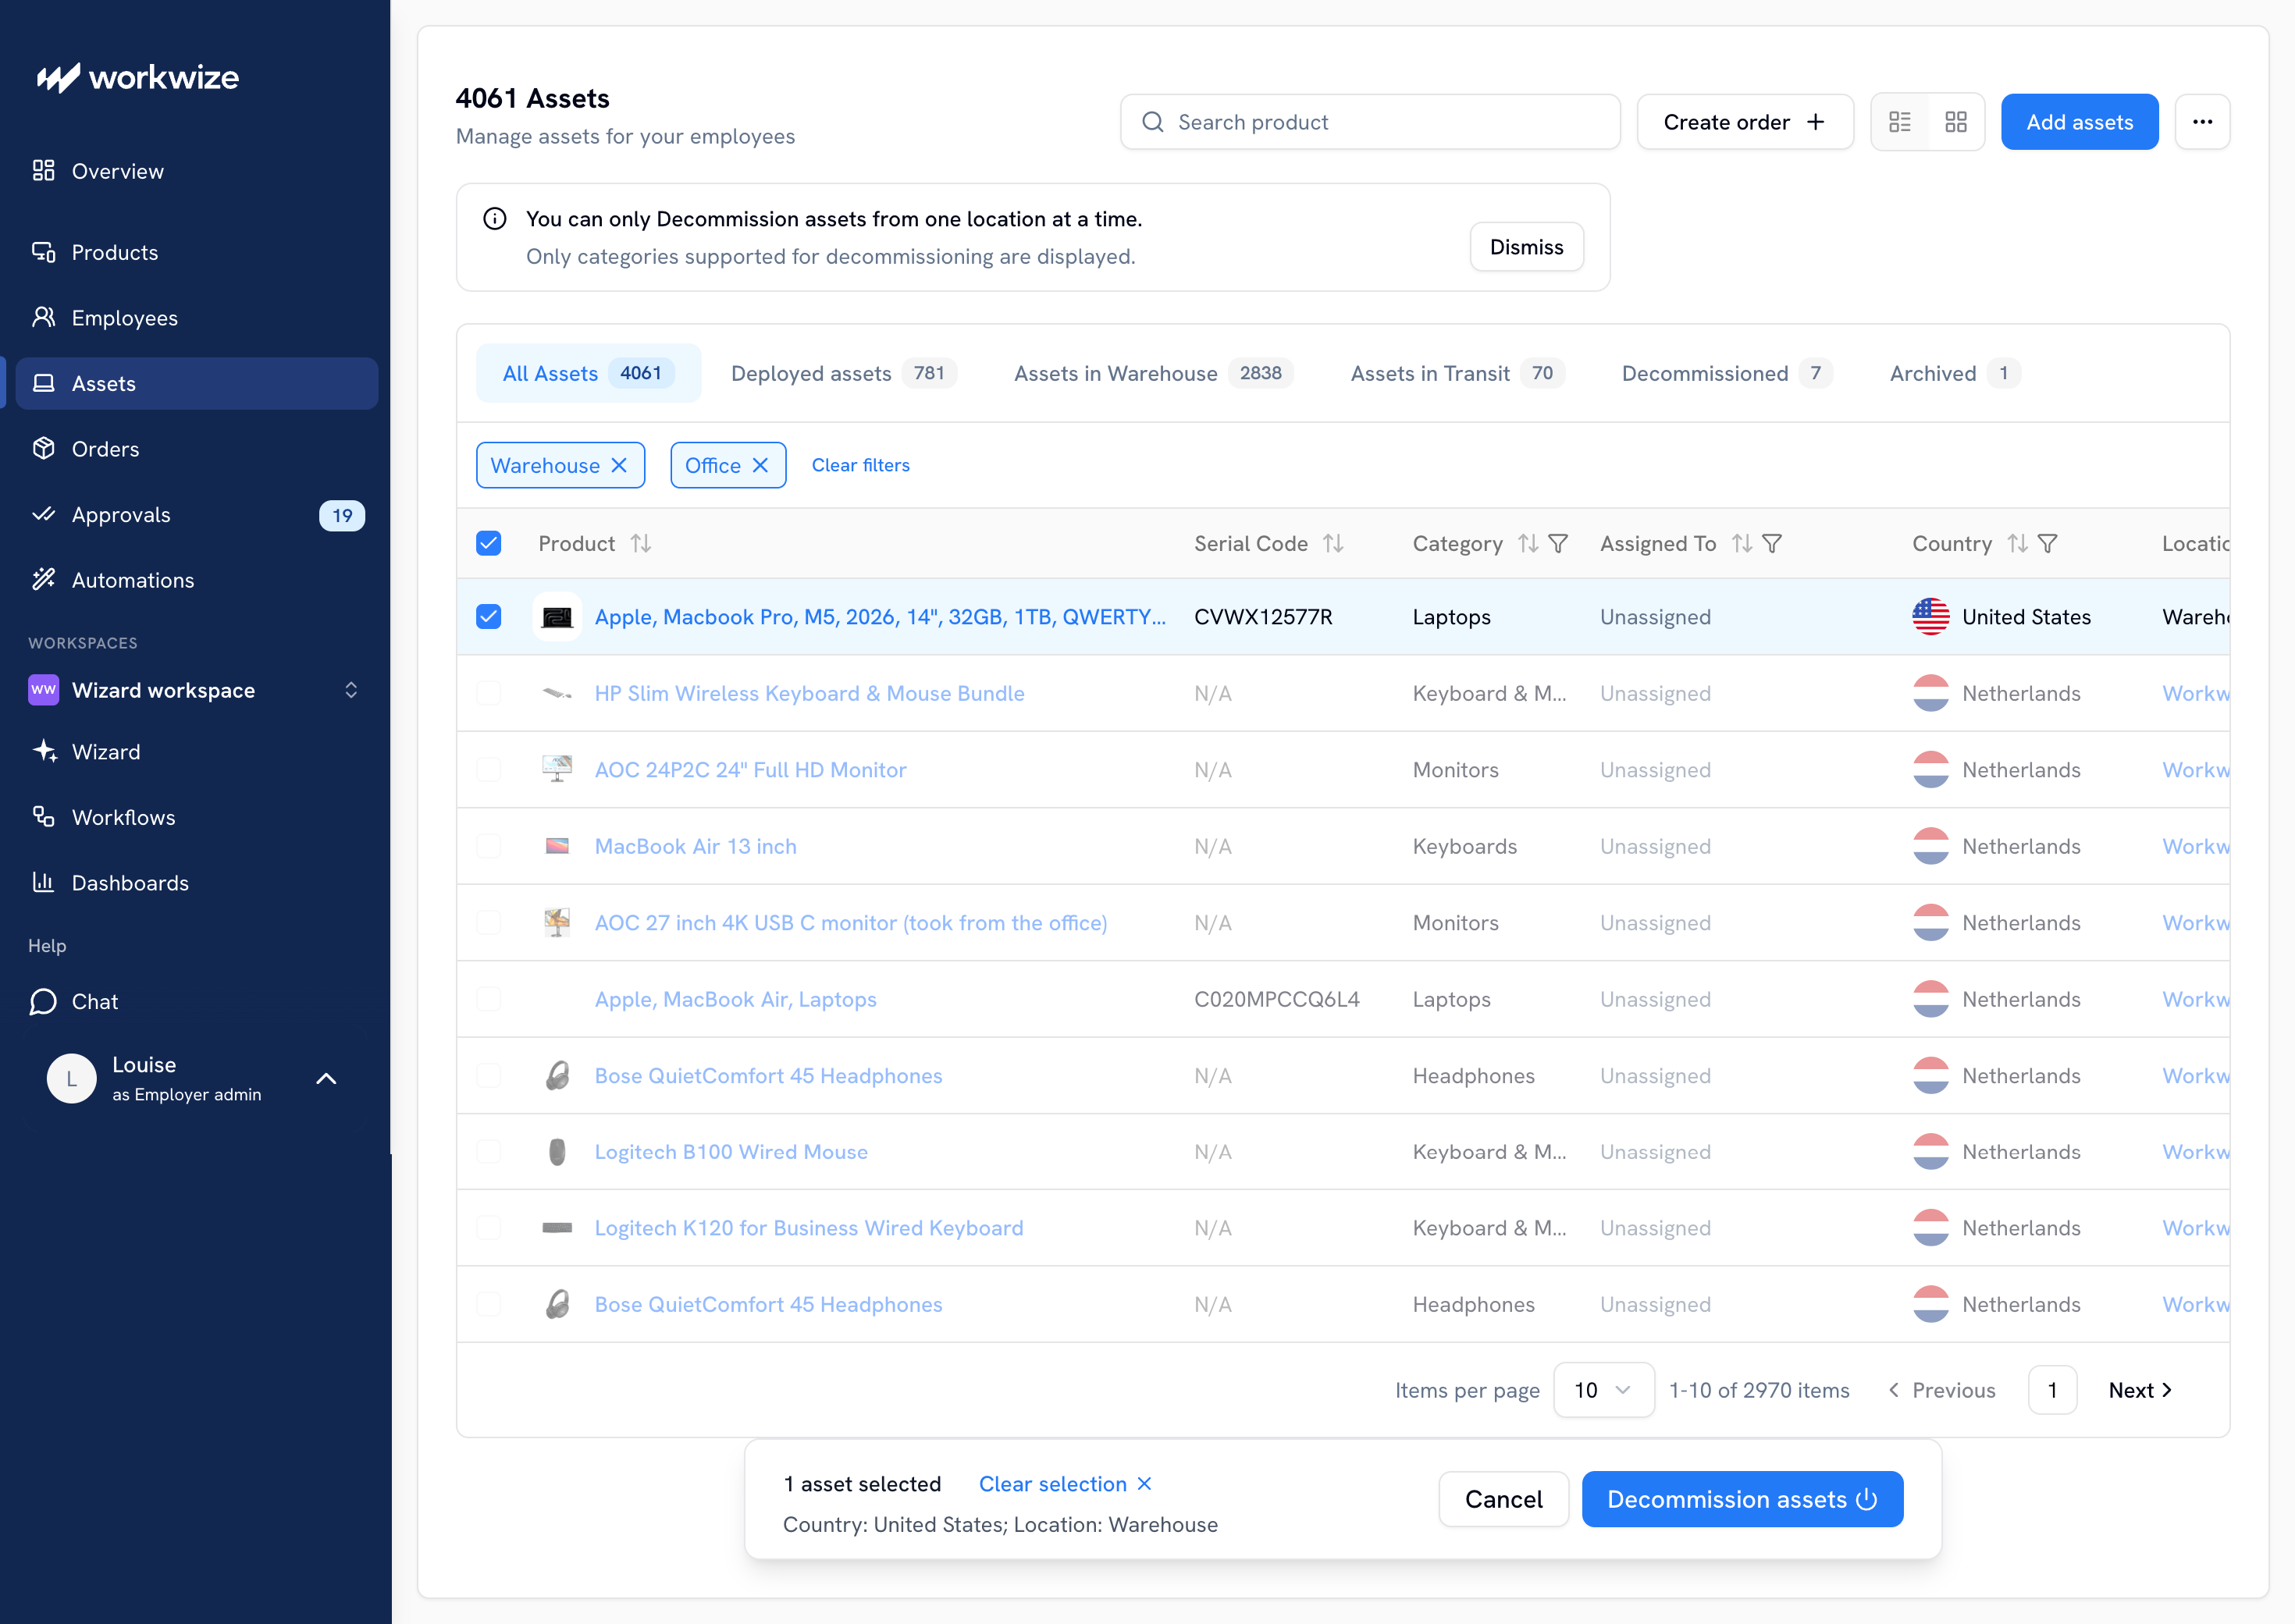
Task: Check the MacBook Air 13 inch row checkbox
Action: tap(489, 846)
